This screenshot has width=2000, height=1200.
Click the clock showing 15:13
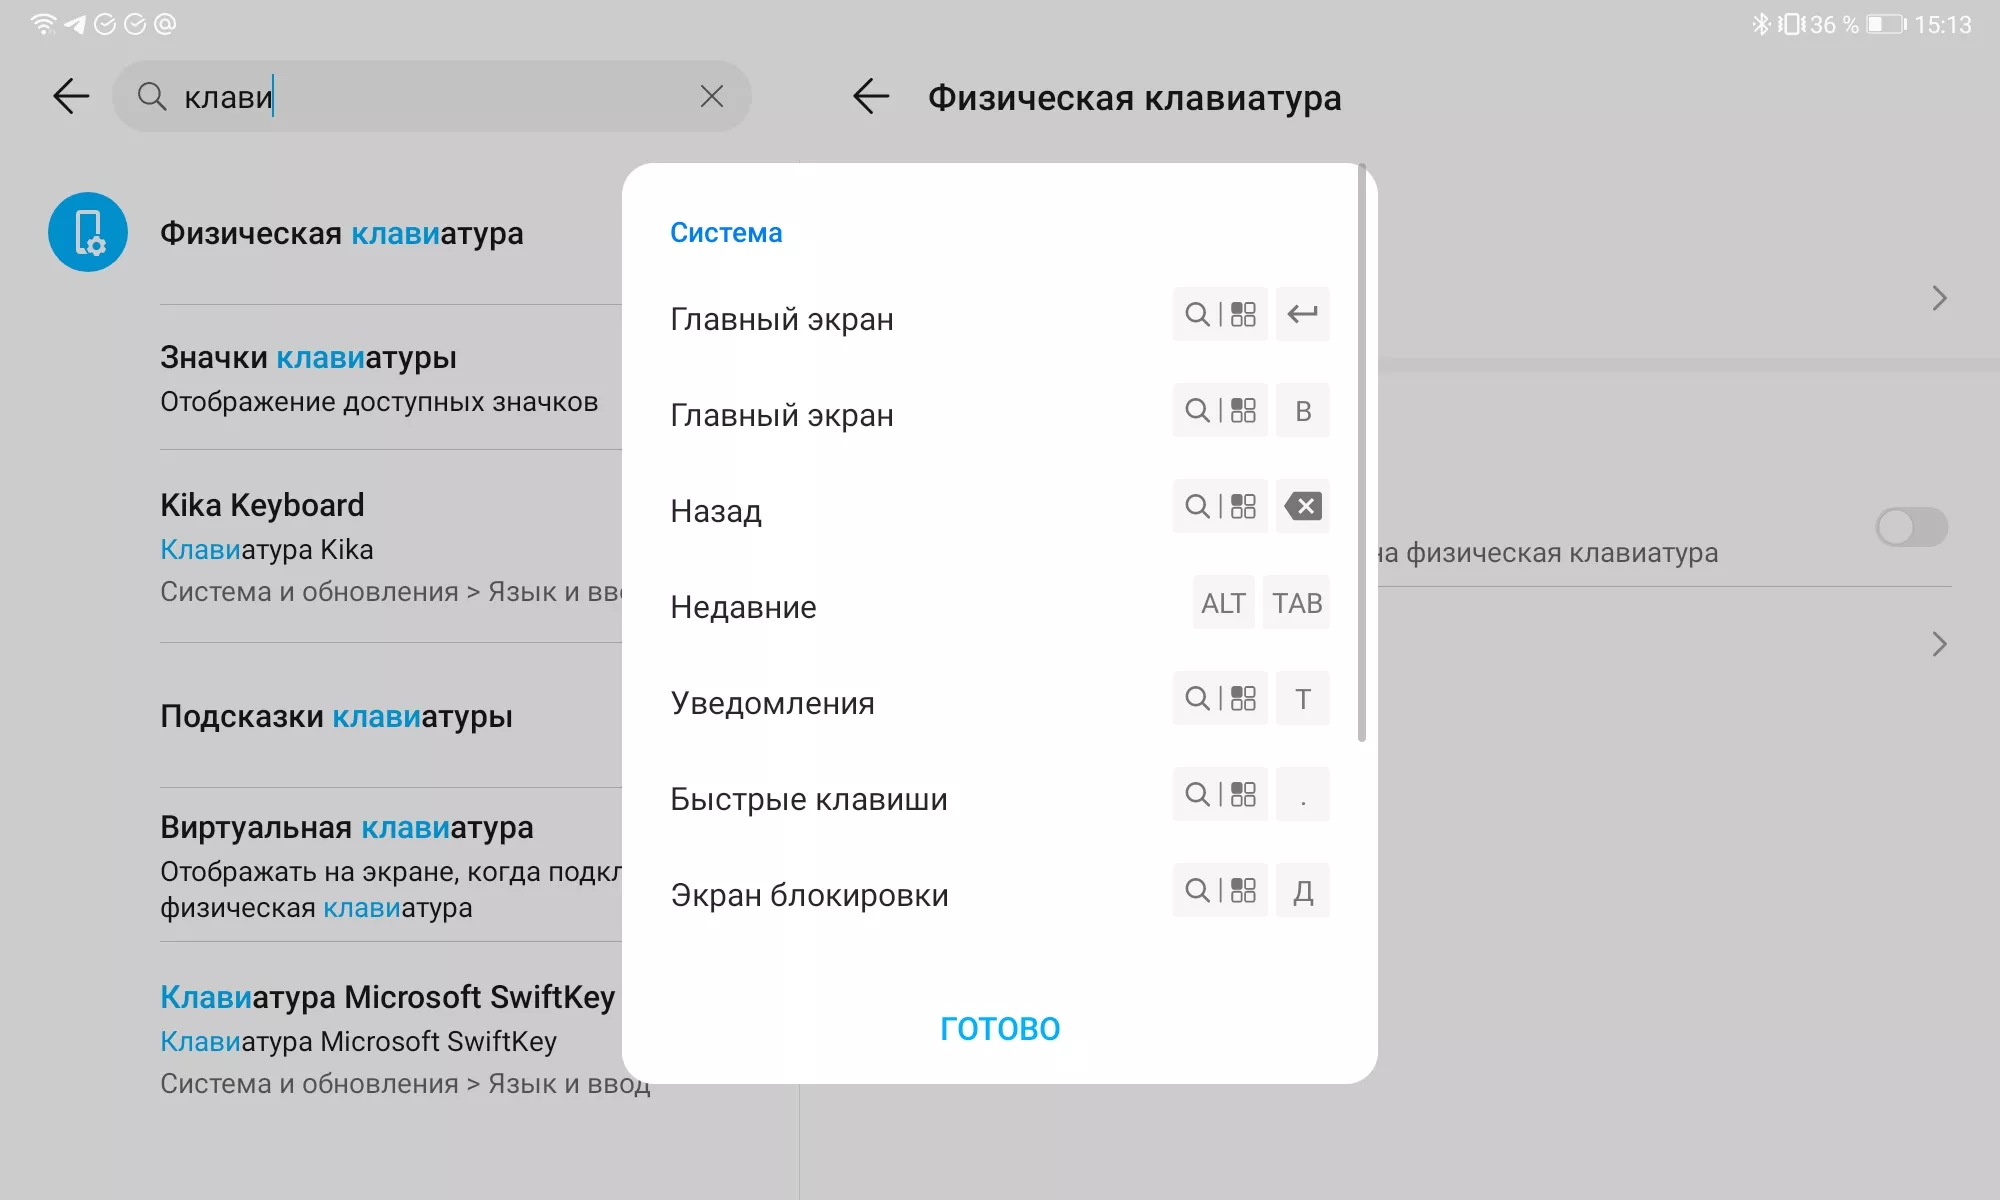point(1943,24)
